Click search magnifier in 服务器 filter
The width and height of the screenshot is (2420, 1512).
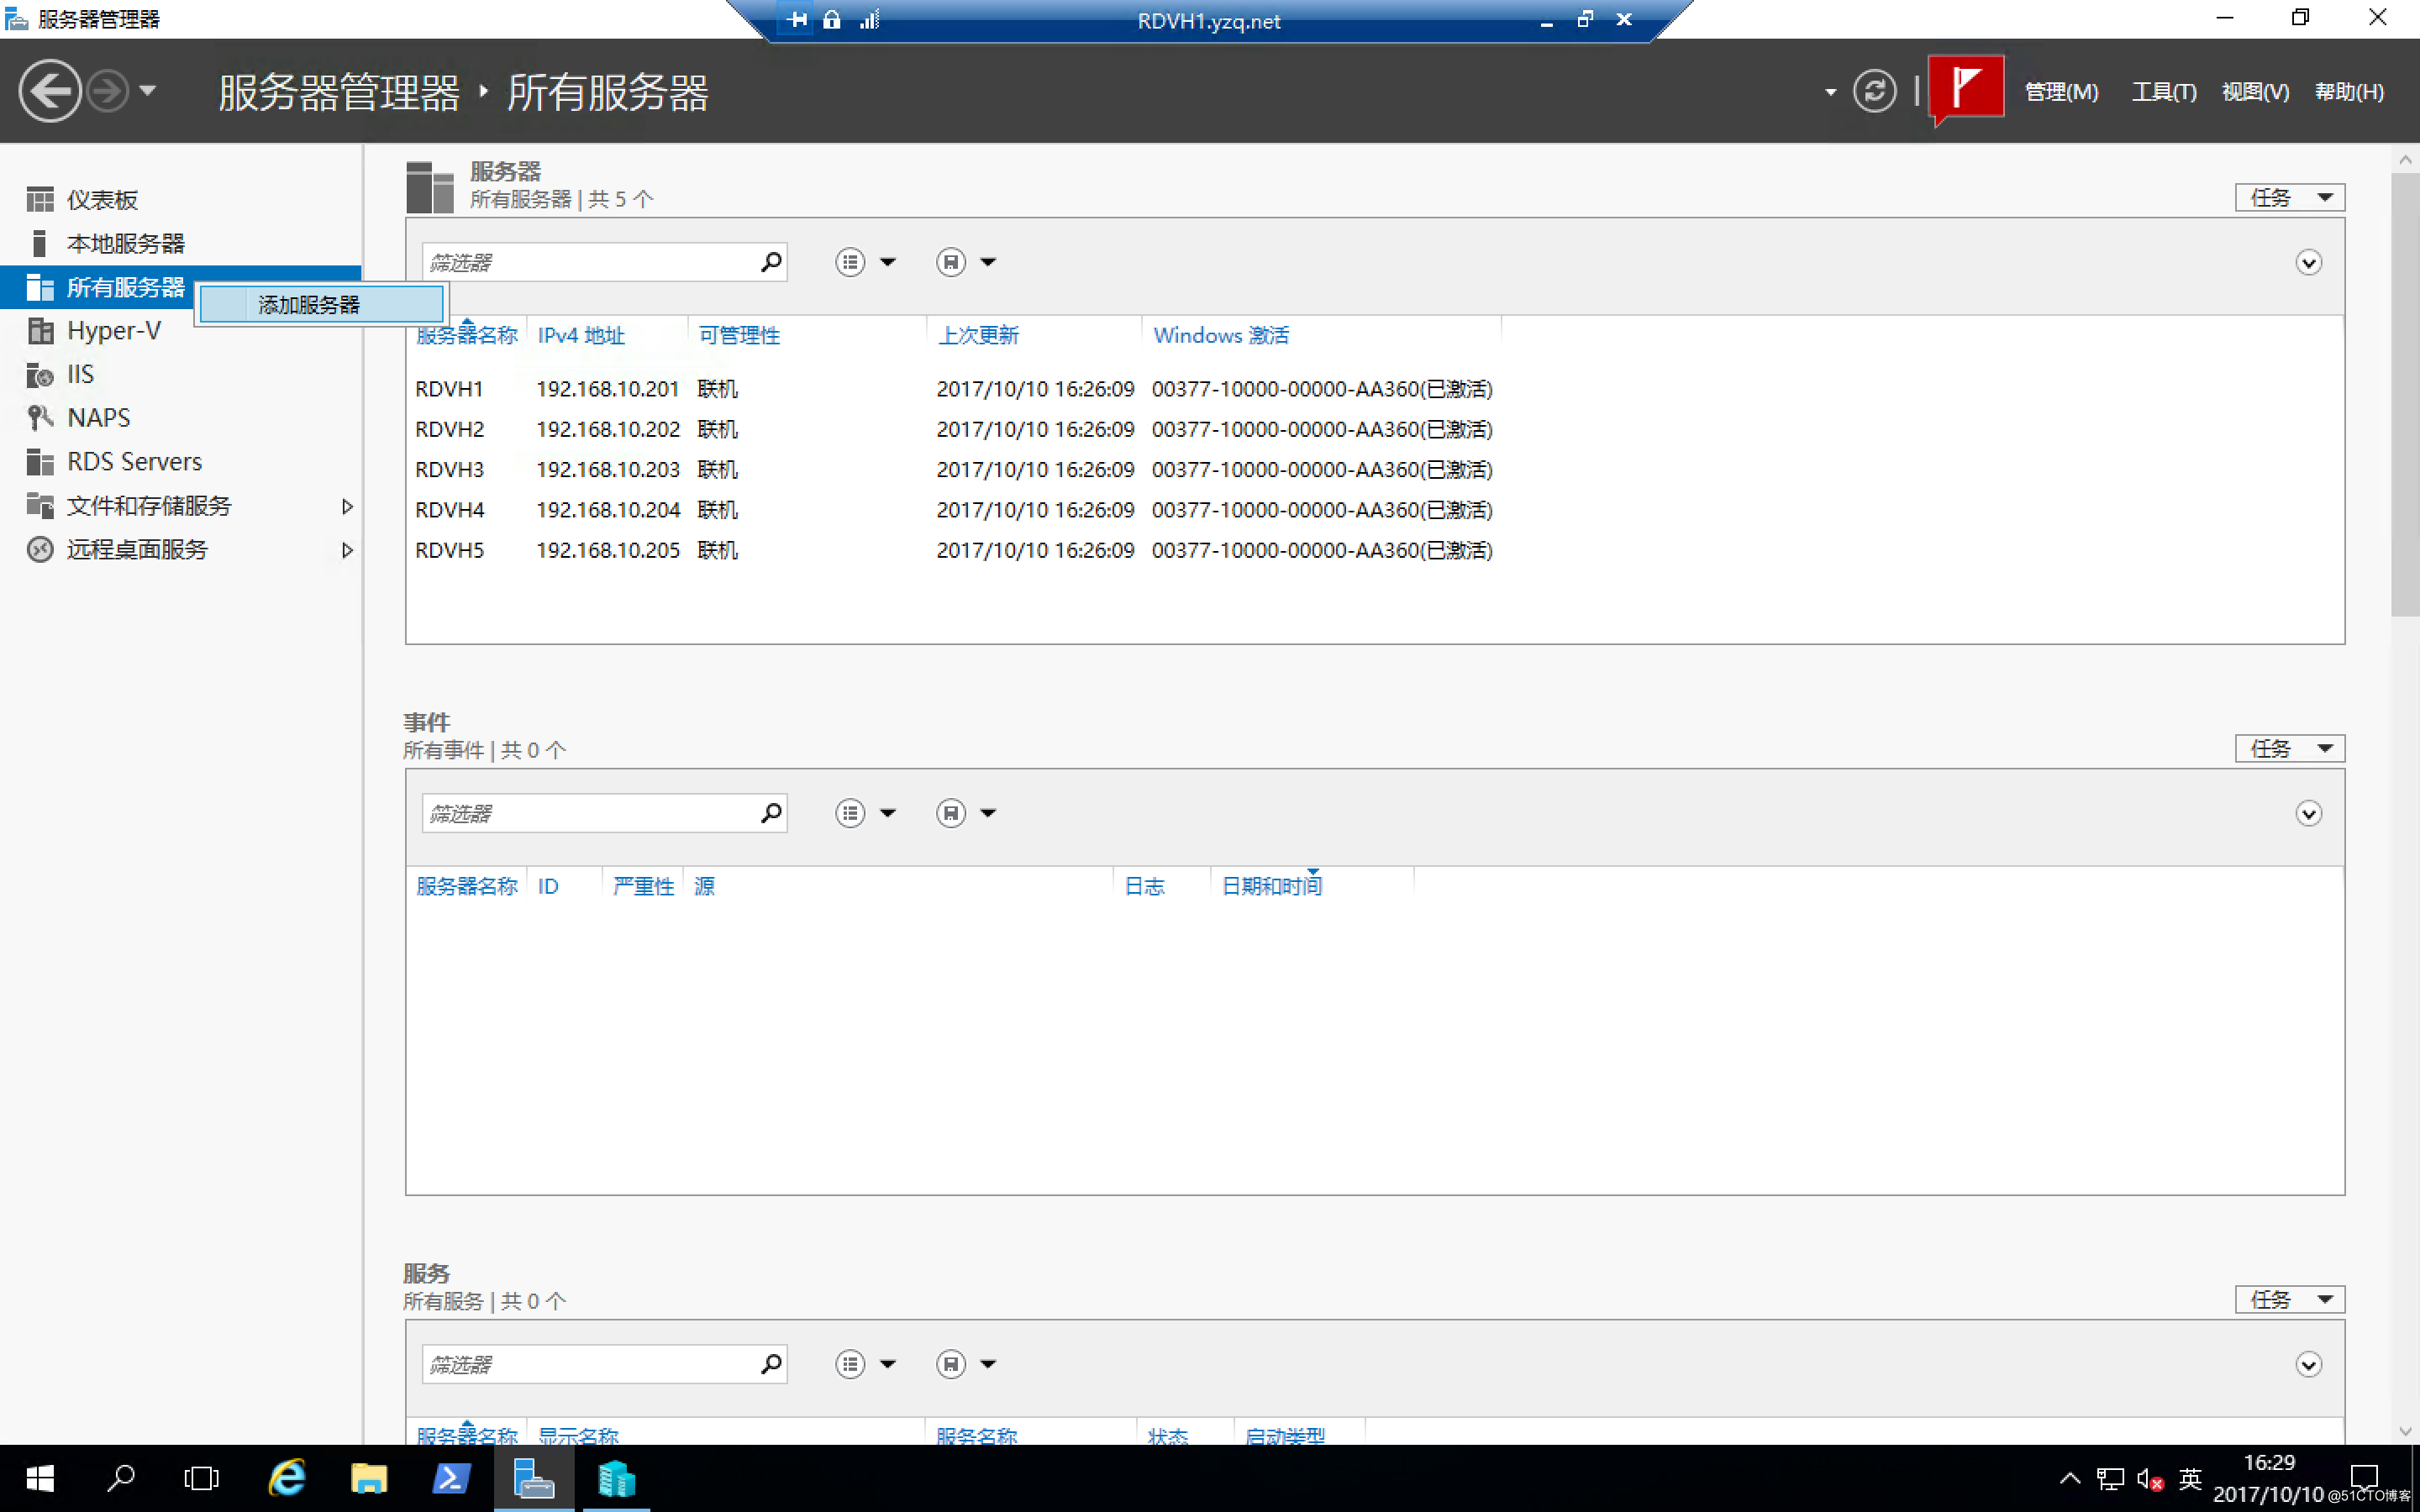click(x=771, y=262)
